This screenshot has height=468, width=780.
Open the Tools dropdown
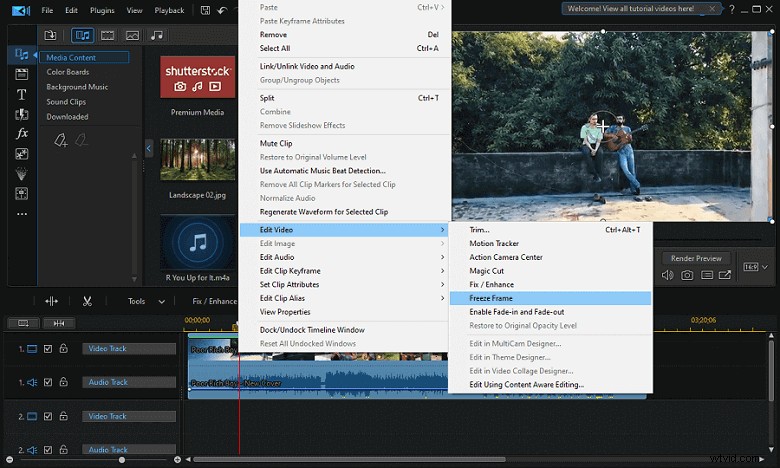tap(146, 301)
